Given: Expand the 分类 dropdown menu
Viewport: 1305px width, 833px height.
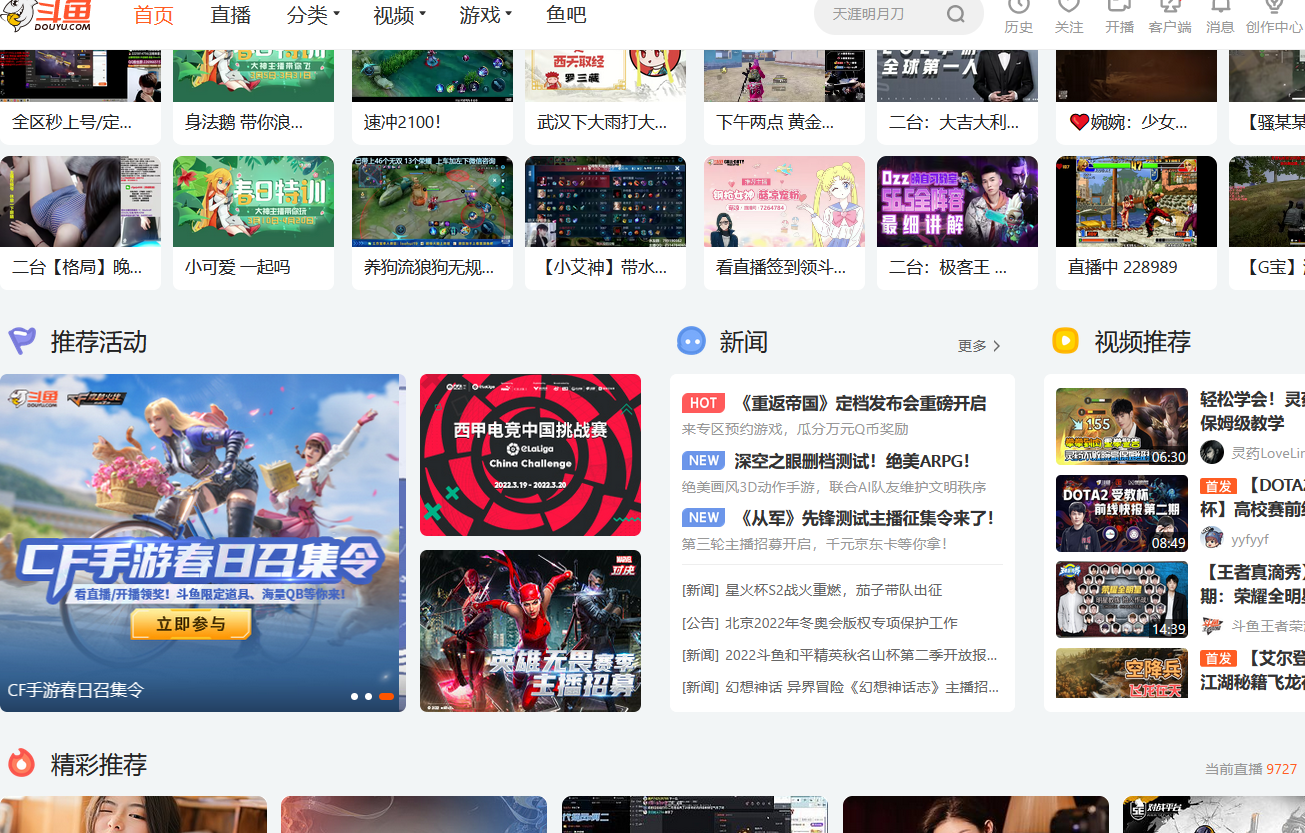Looking at the screenshot, I should pos(313,15).
